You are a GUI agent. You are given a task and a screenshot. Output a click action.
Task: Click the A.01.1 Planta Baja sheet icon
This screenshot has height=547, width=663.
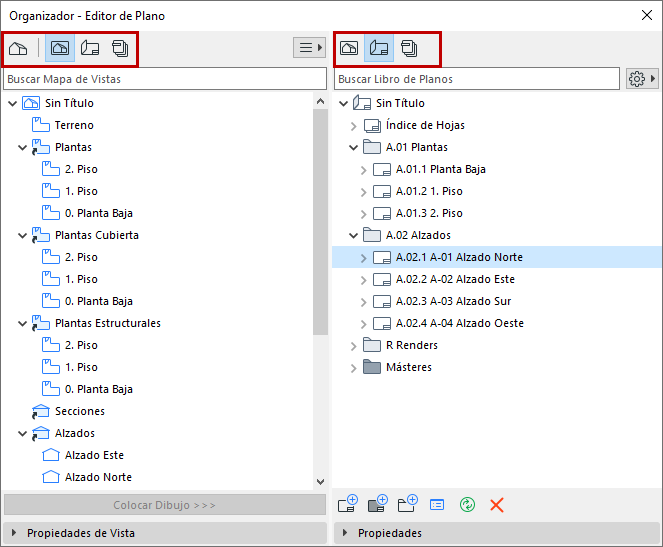point(382,170)
